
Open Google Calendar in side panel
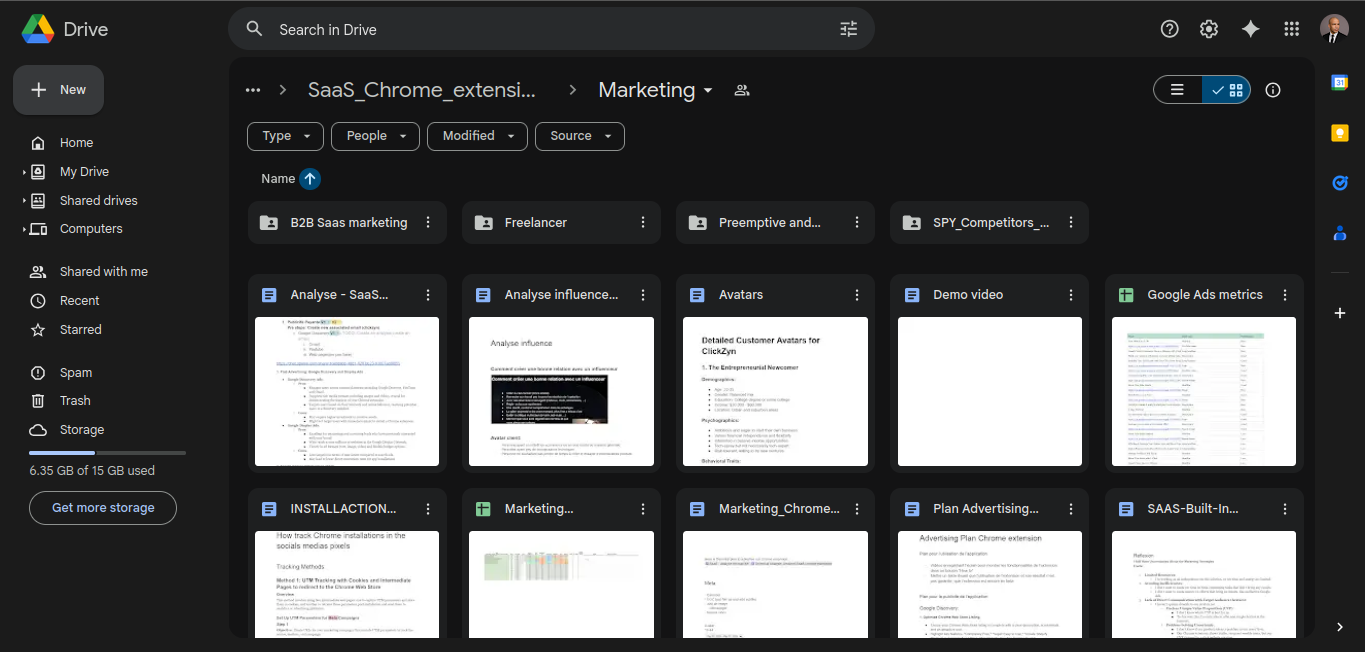(1339, 83)
